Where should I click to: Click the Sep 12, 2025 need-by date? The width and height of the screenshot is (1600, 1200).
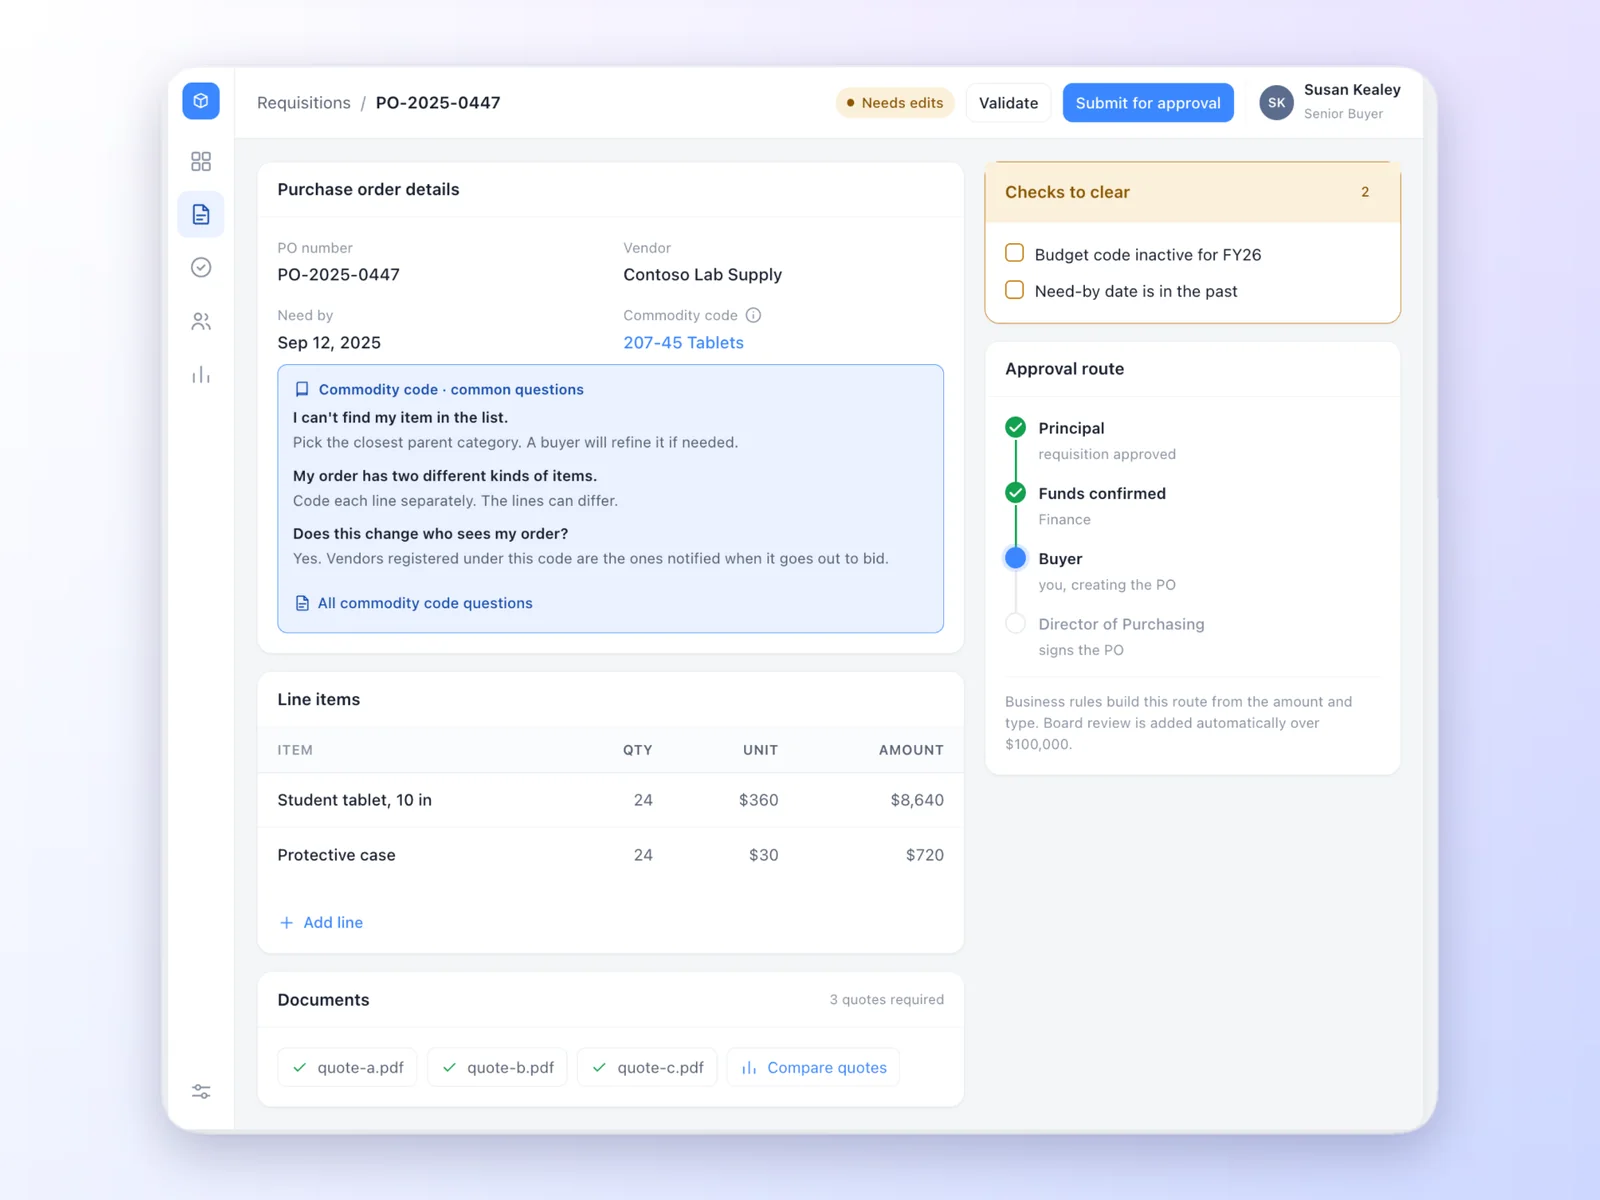coord(329,342)
